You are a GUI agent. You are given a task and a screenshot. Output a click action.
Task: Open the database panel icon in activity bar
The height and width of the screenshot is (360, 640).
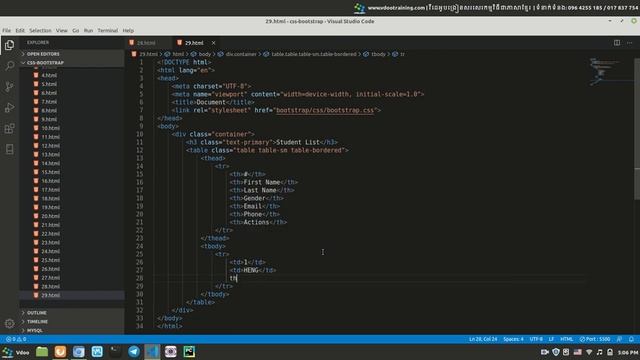9,149
